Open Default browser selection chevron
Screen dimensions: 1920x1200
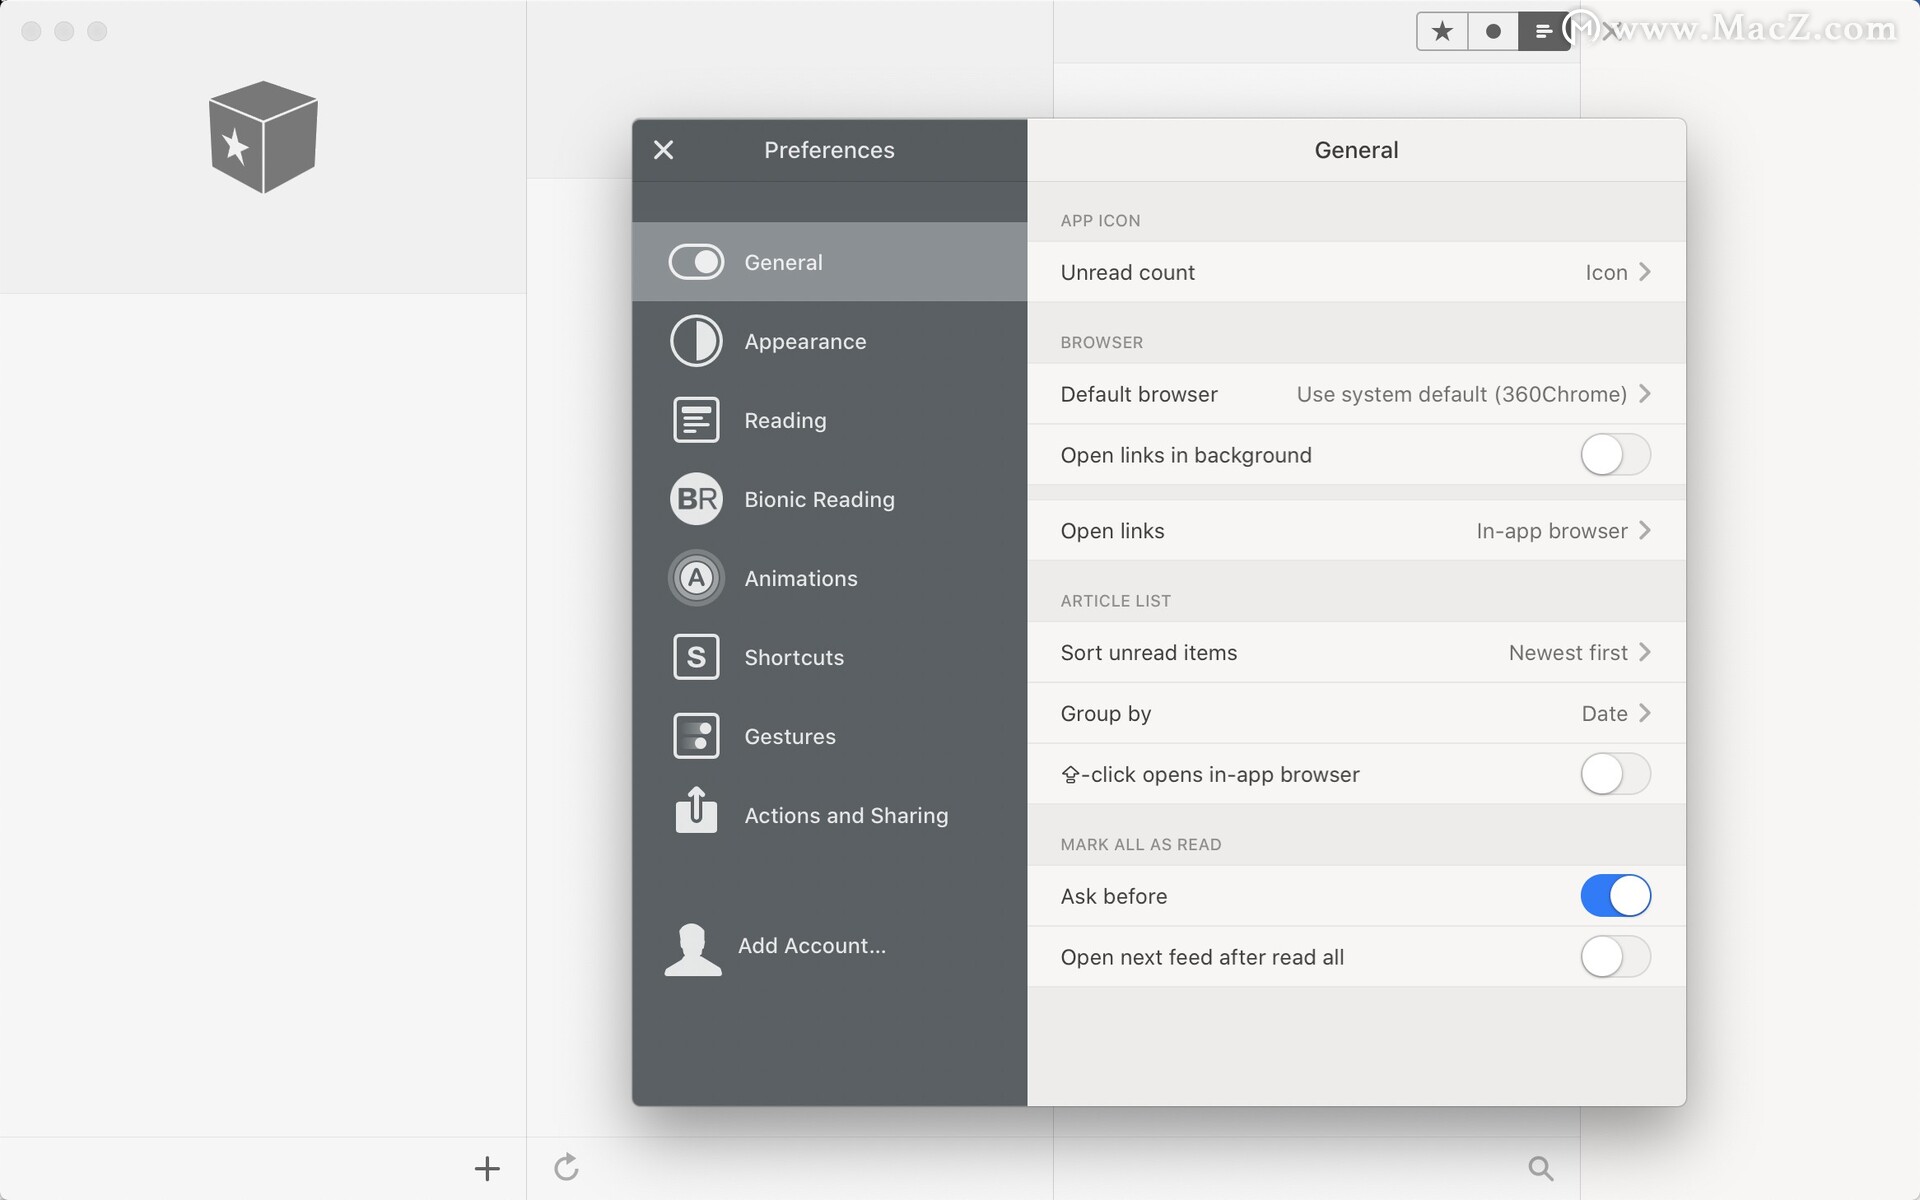[x=1644, y=394]
